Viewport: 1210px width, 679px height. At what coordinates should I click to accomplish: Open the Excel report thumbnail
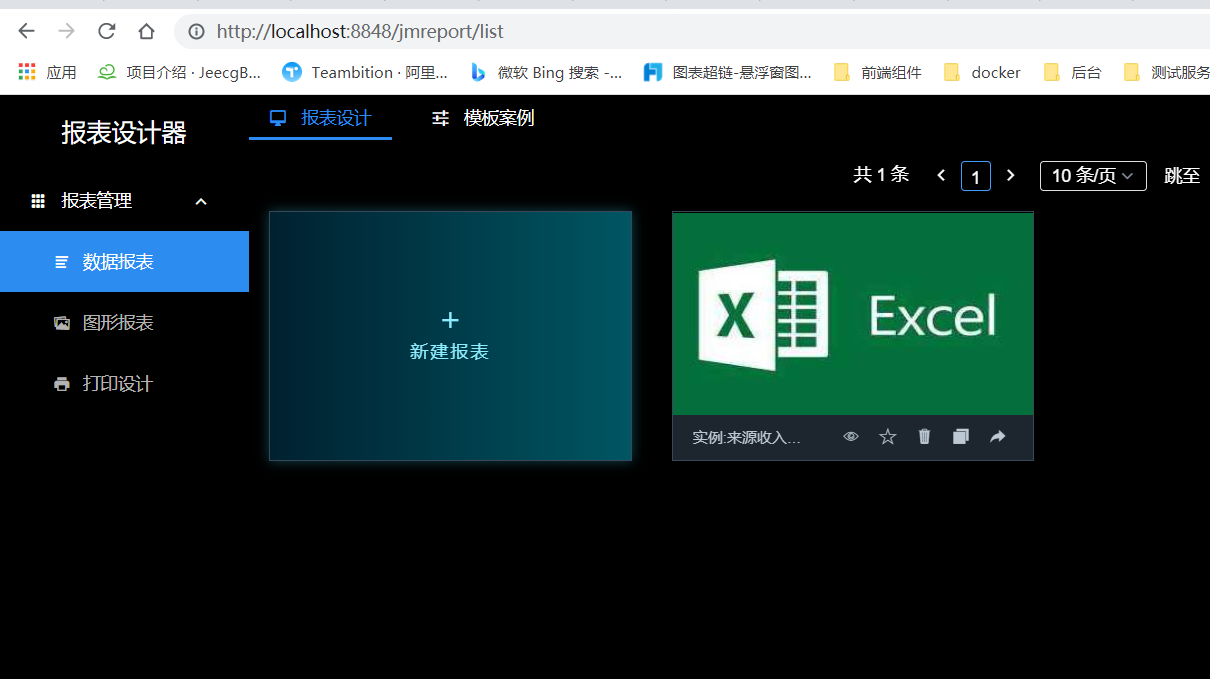(853, 314)
